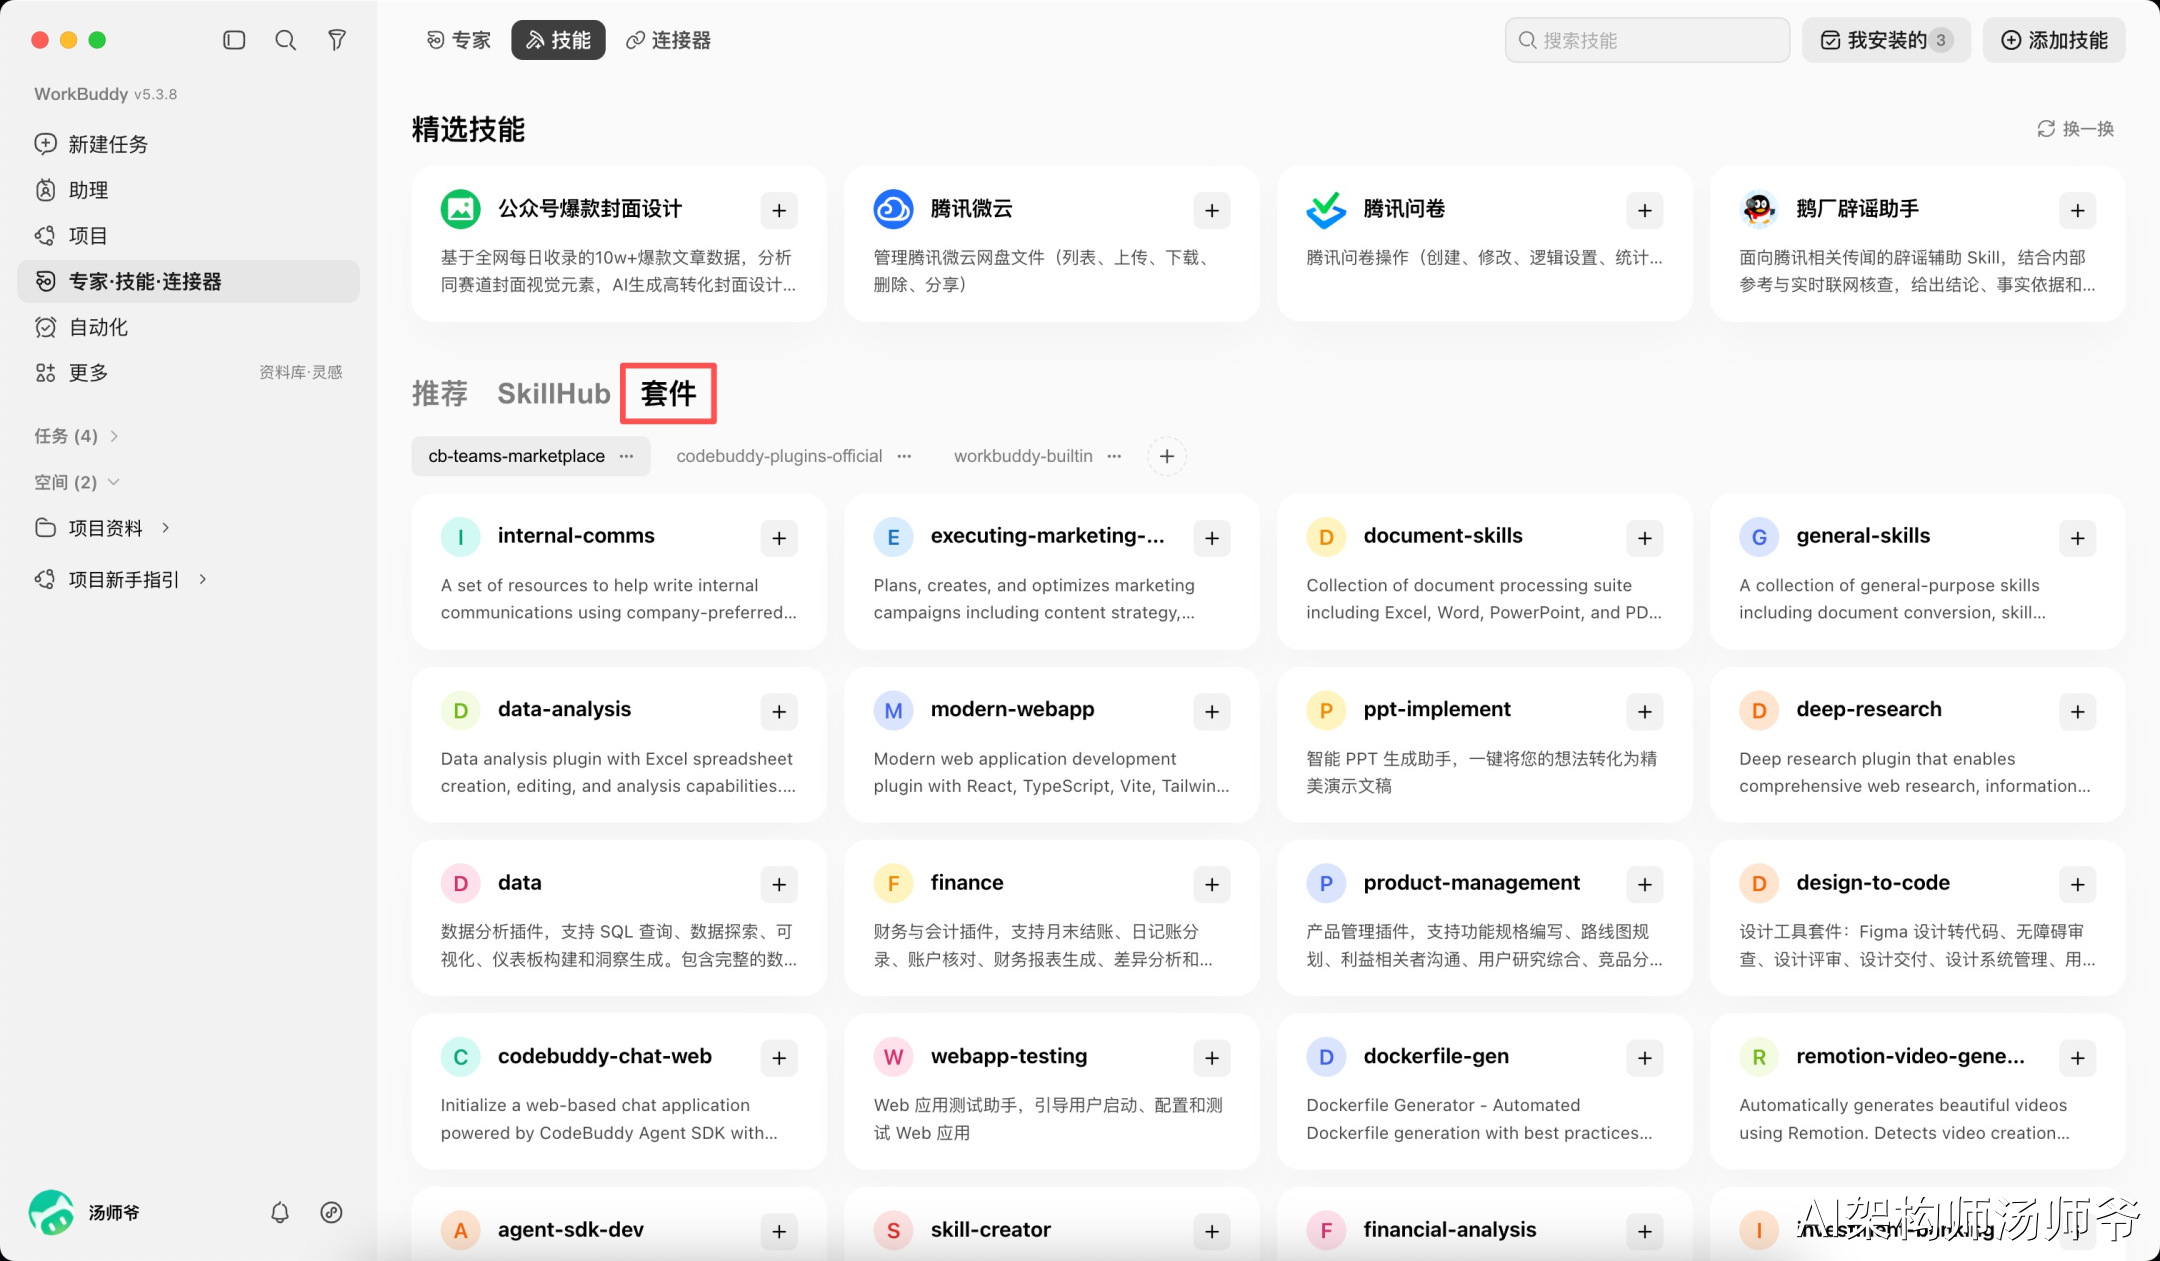Install the financial-analysis plugin
The width and height of the screenshot is (2160, 1261).
click(x=1645, y=1231)
